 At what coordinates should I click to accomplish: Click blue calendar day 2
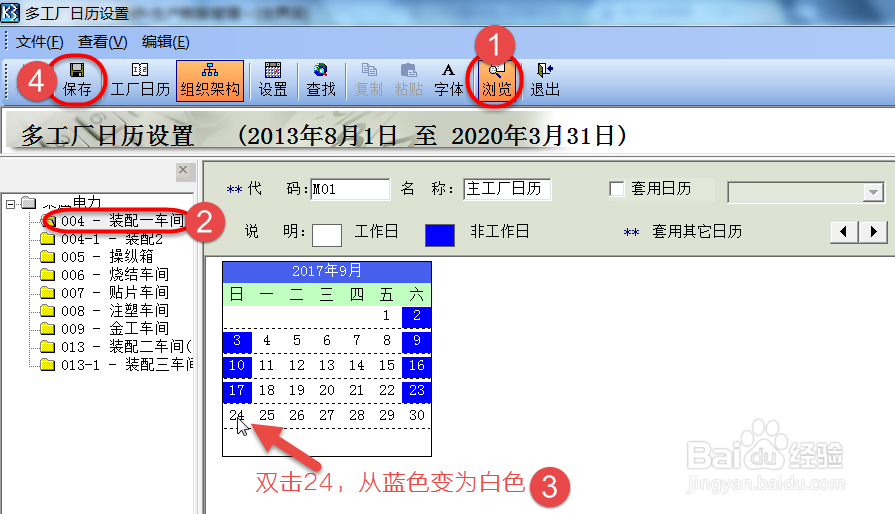pos(417,316)
